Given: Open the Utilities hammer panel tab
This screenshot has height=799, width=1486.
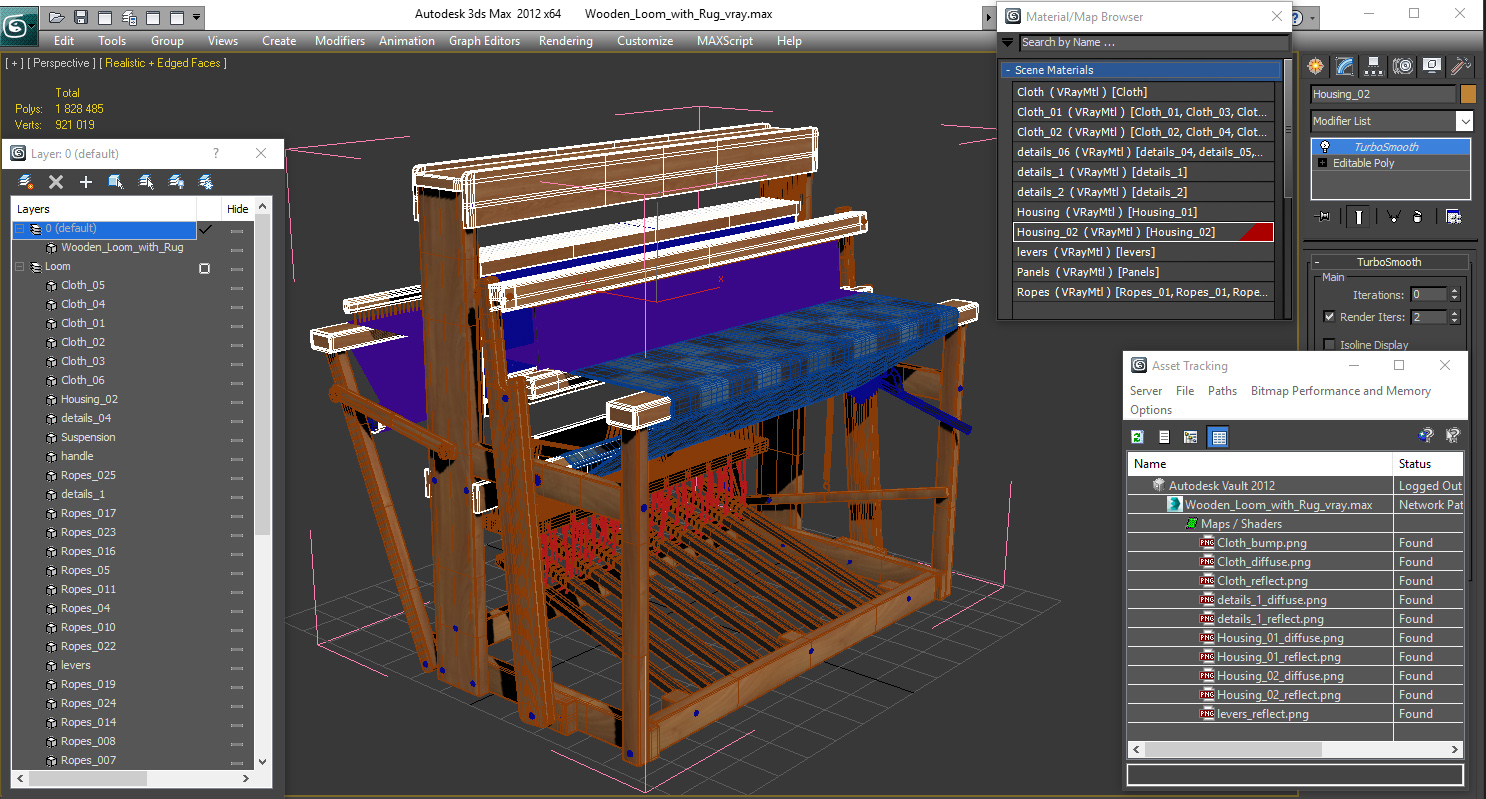Looking at the screenshot, I should 1461,66.
